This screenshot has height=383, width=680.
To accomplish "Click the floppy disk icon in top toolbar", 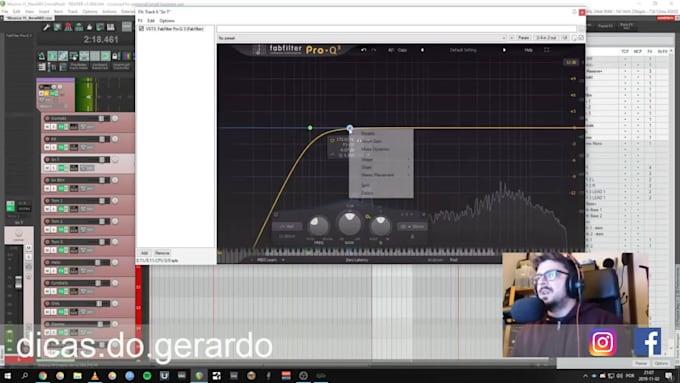I will click(111, 27).
